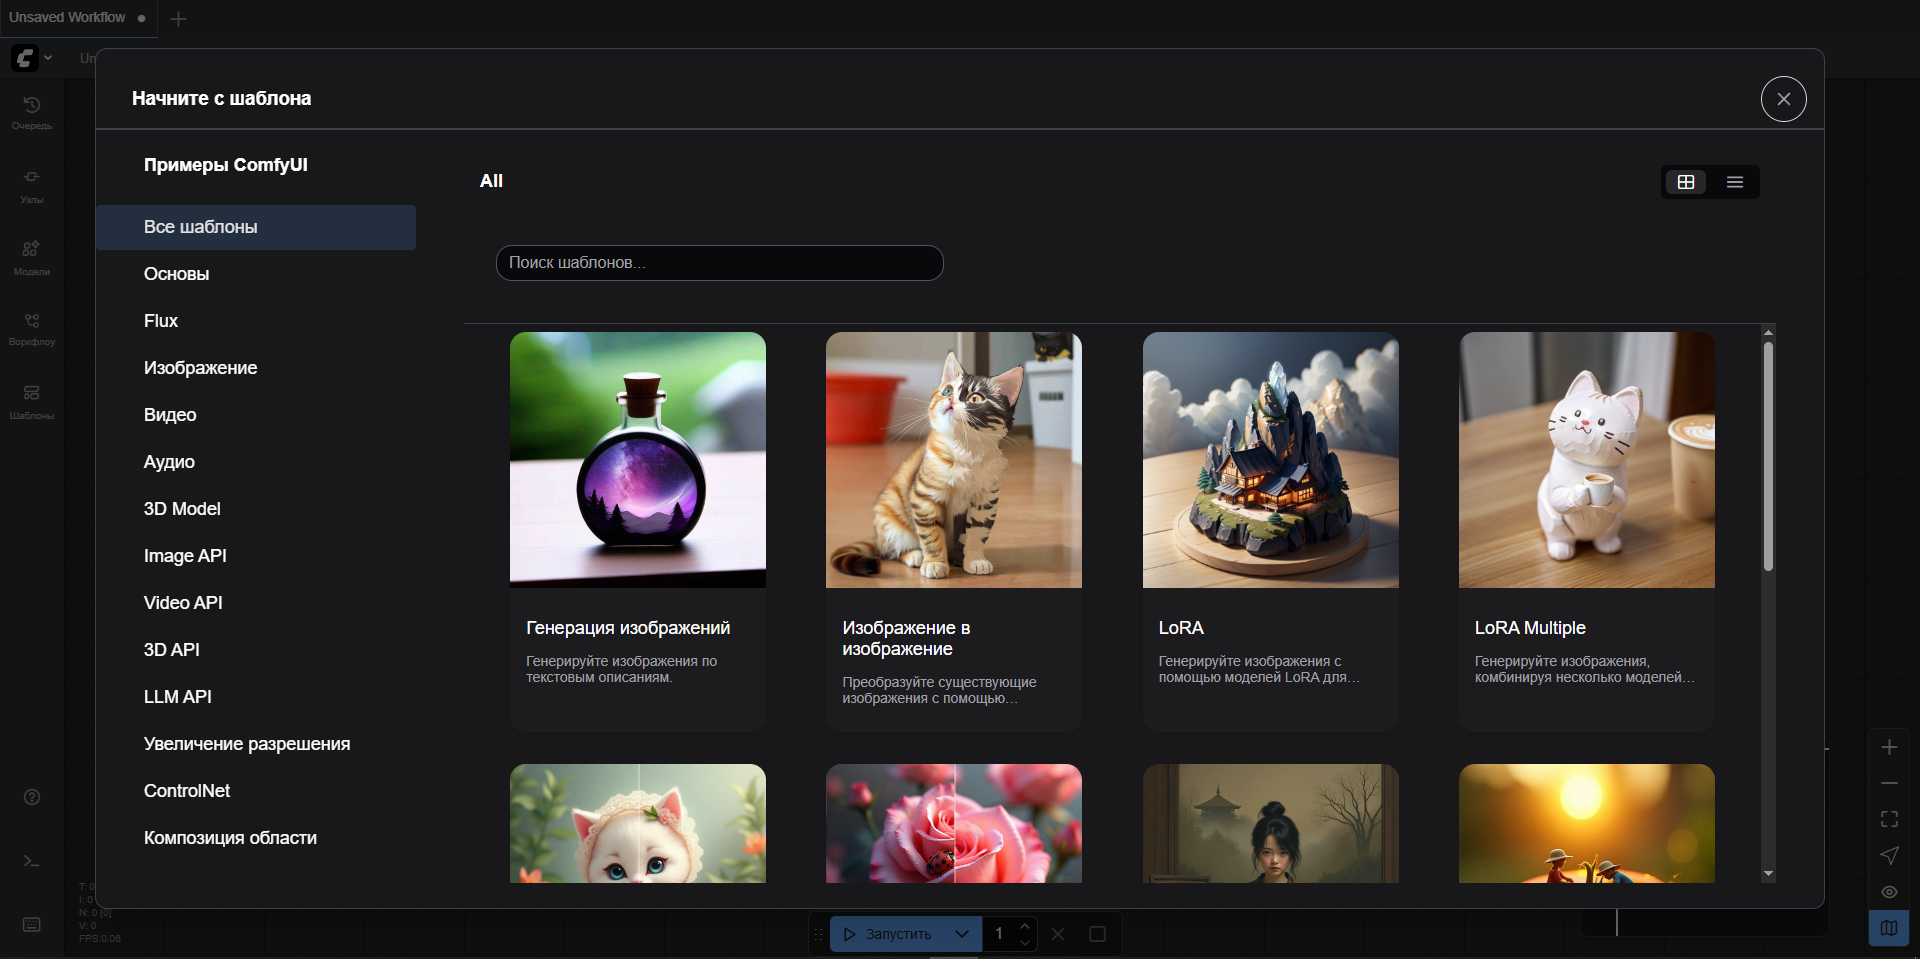Select the Video API category
The width and height of the screenshot is (1920, 959).
[256, 603]
